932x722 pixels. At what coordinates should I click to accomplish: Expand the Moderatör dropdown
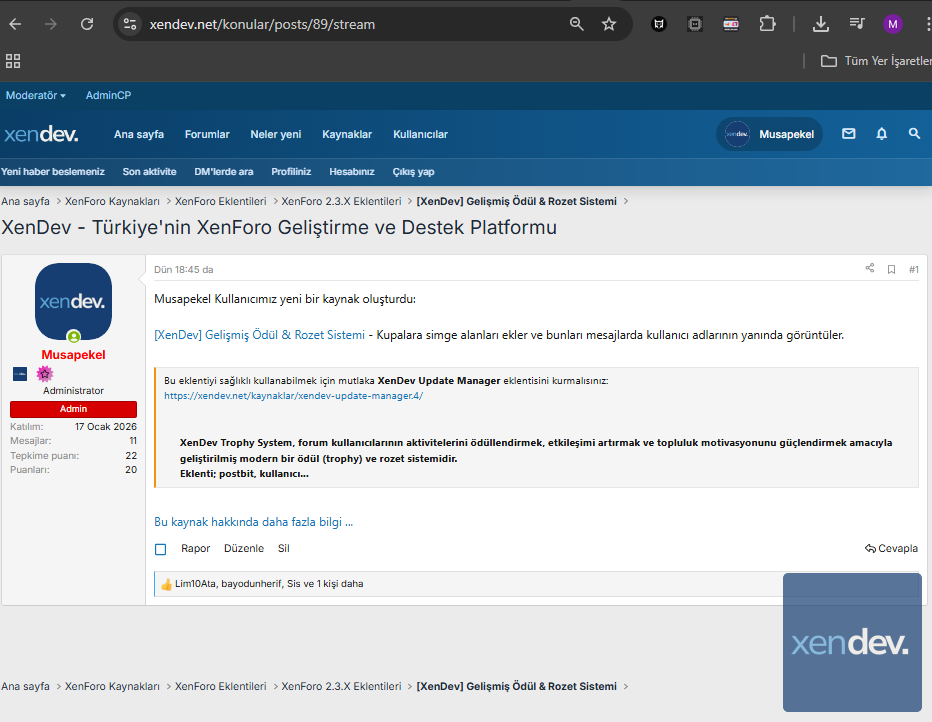tap(36, 95)
